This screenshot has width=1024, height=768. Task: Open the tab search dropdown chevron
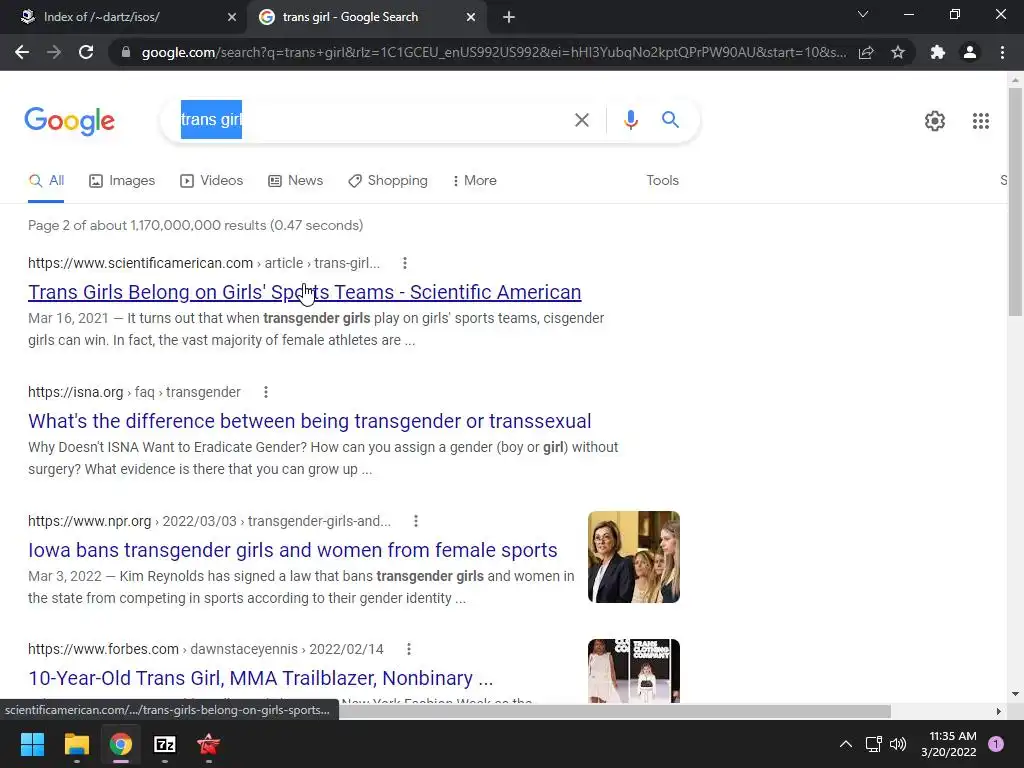pos(863,14)
